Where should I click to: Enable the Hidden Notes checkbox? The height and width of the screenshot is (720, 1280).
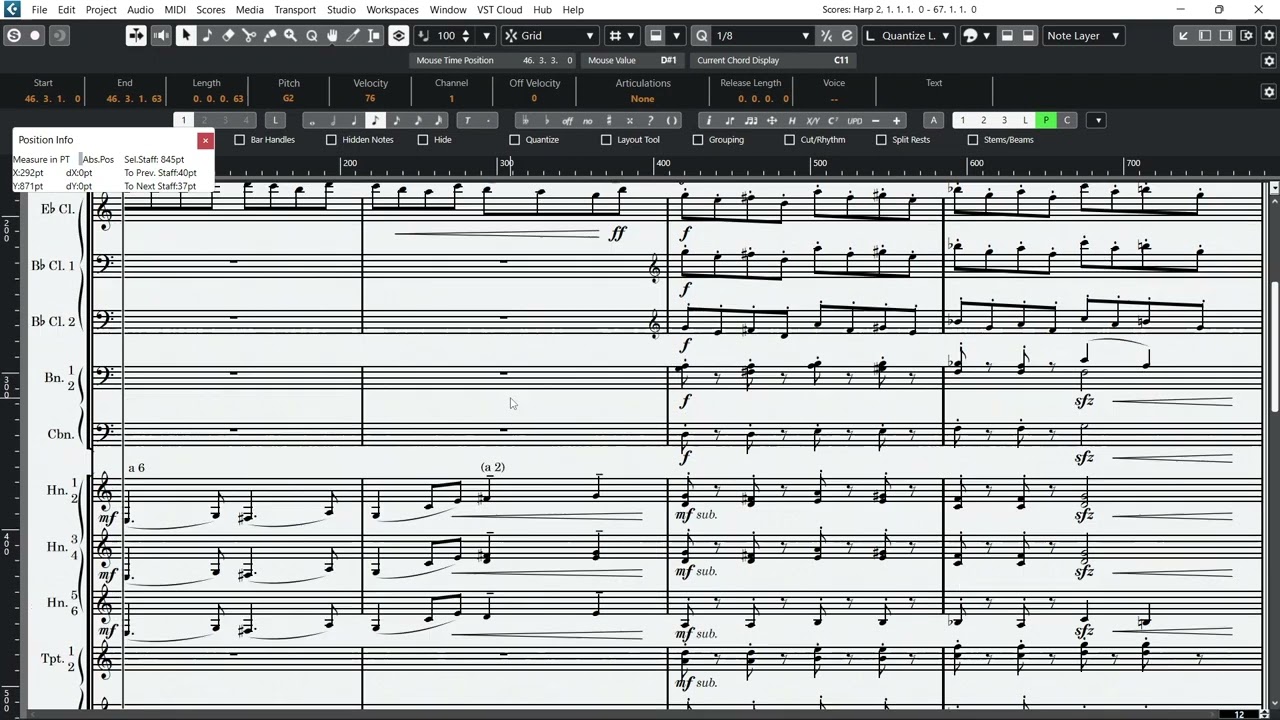(331, 140)
